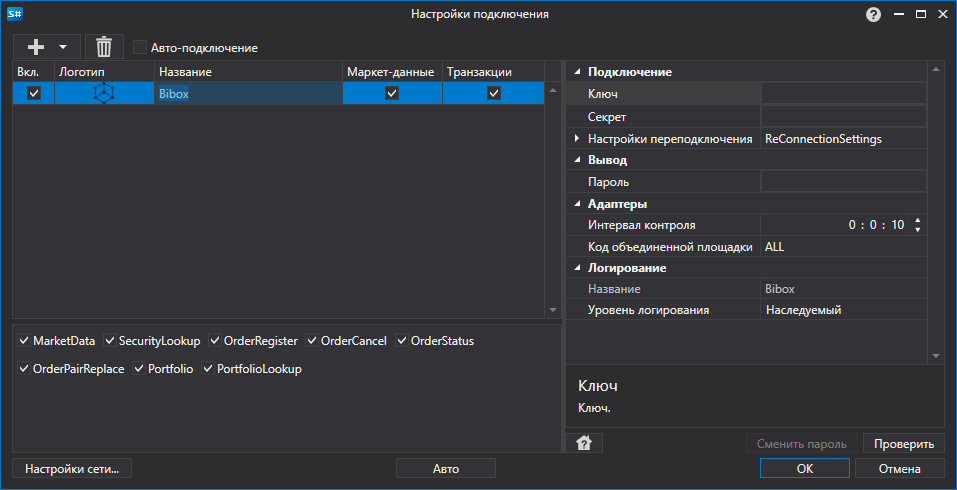Viewport: 957px width, 490px height.
Task: Select the Код объединенной площадки ALL value
Action: 843,247
